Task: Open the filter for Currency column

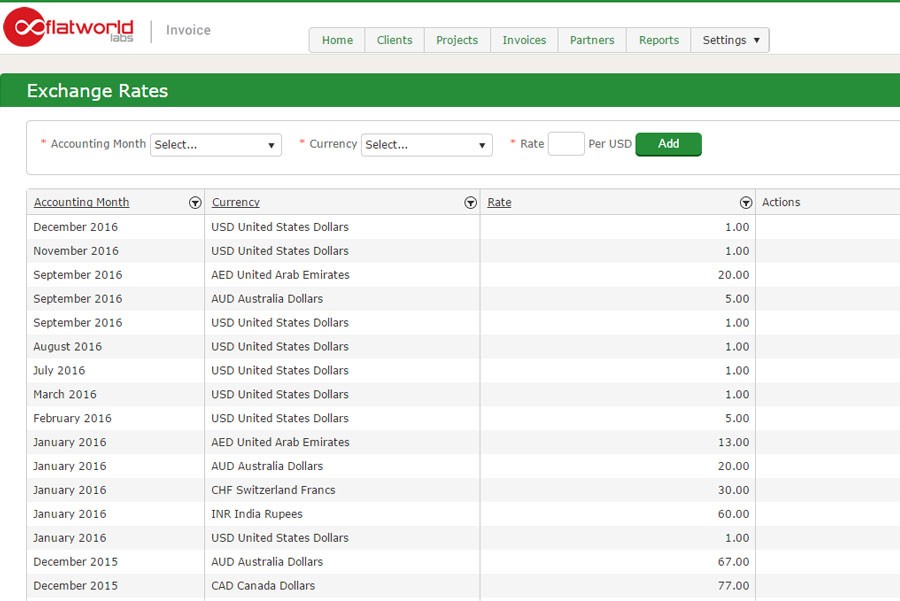Action: (470, 202)
